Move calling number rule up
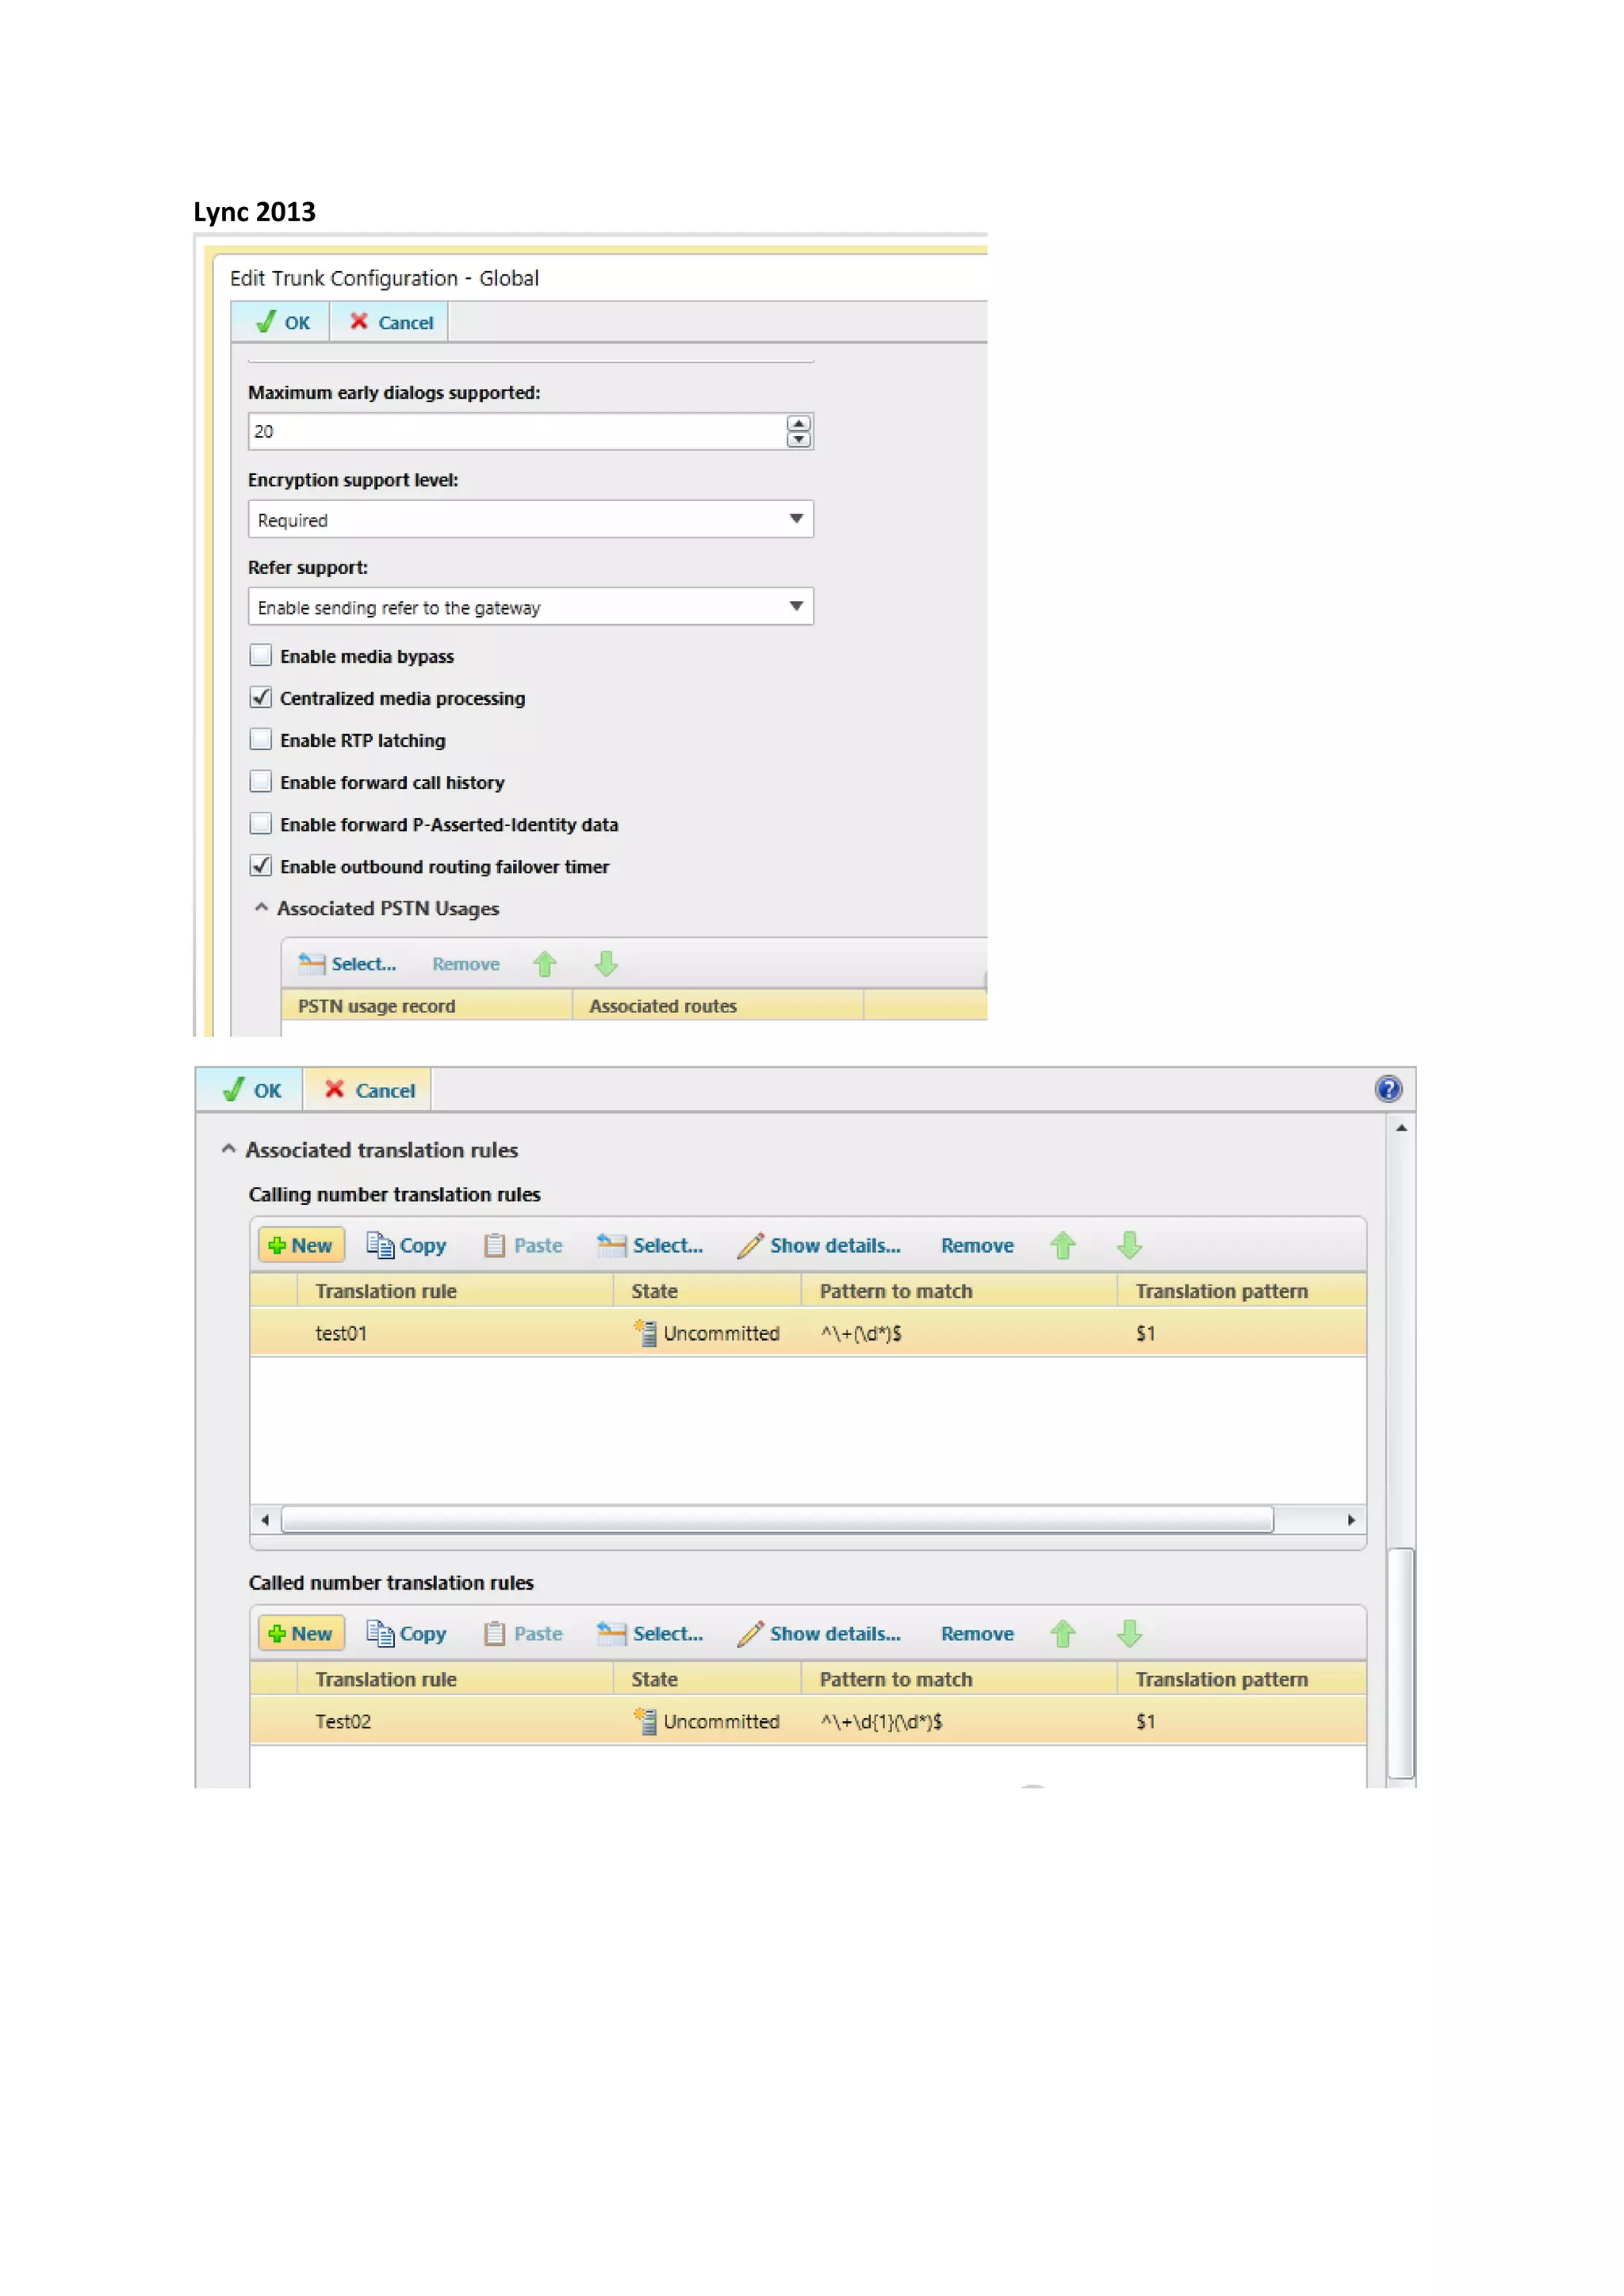 click(x=1063, y=1245)
